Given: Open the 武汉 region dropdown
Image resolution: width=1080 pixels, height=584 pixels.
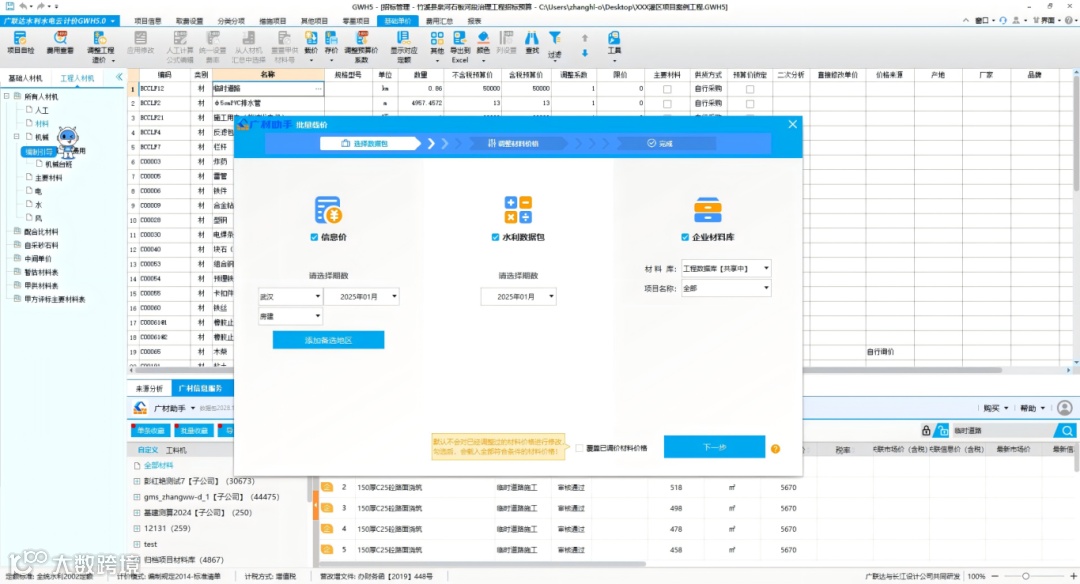Looking at the screenshot, I should pyautogui.click(x=290, y=297).
